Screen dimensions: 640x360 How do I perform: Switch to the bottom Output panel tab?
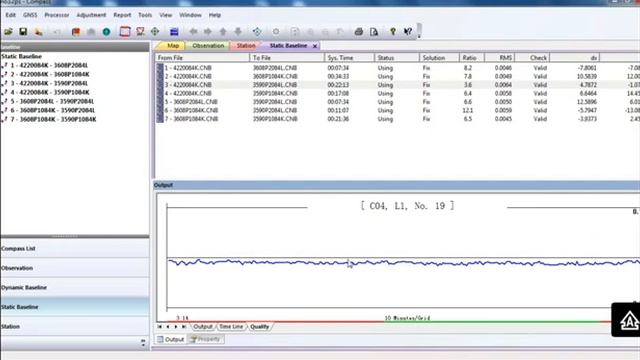pyautogui.click(x=171, y=339)
